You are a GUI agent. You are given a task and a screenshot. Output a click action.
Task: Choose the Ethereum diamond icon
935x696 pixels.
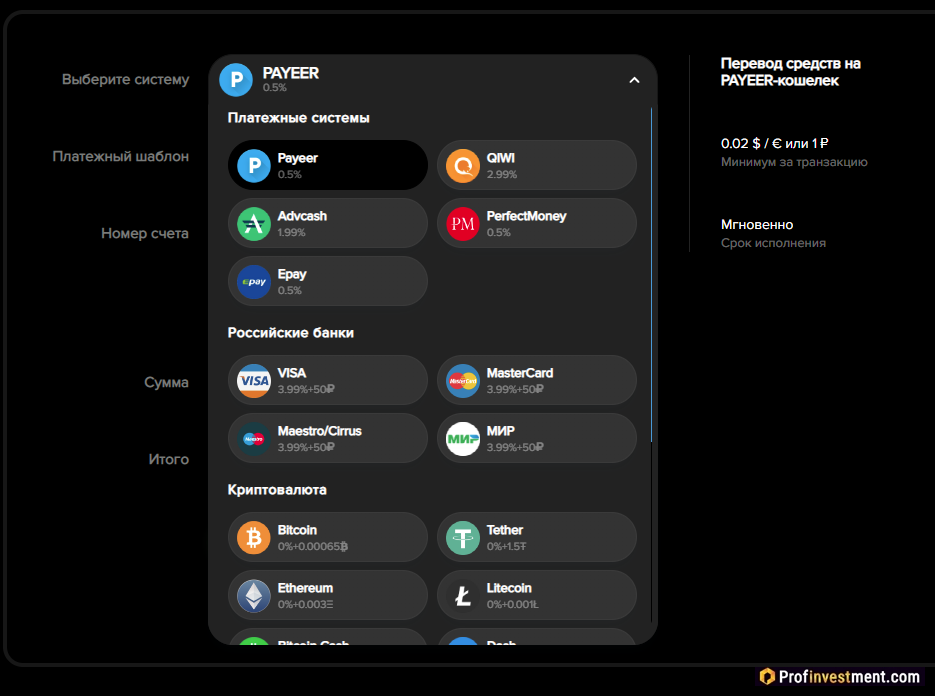click(x=254, y=596)
